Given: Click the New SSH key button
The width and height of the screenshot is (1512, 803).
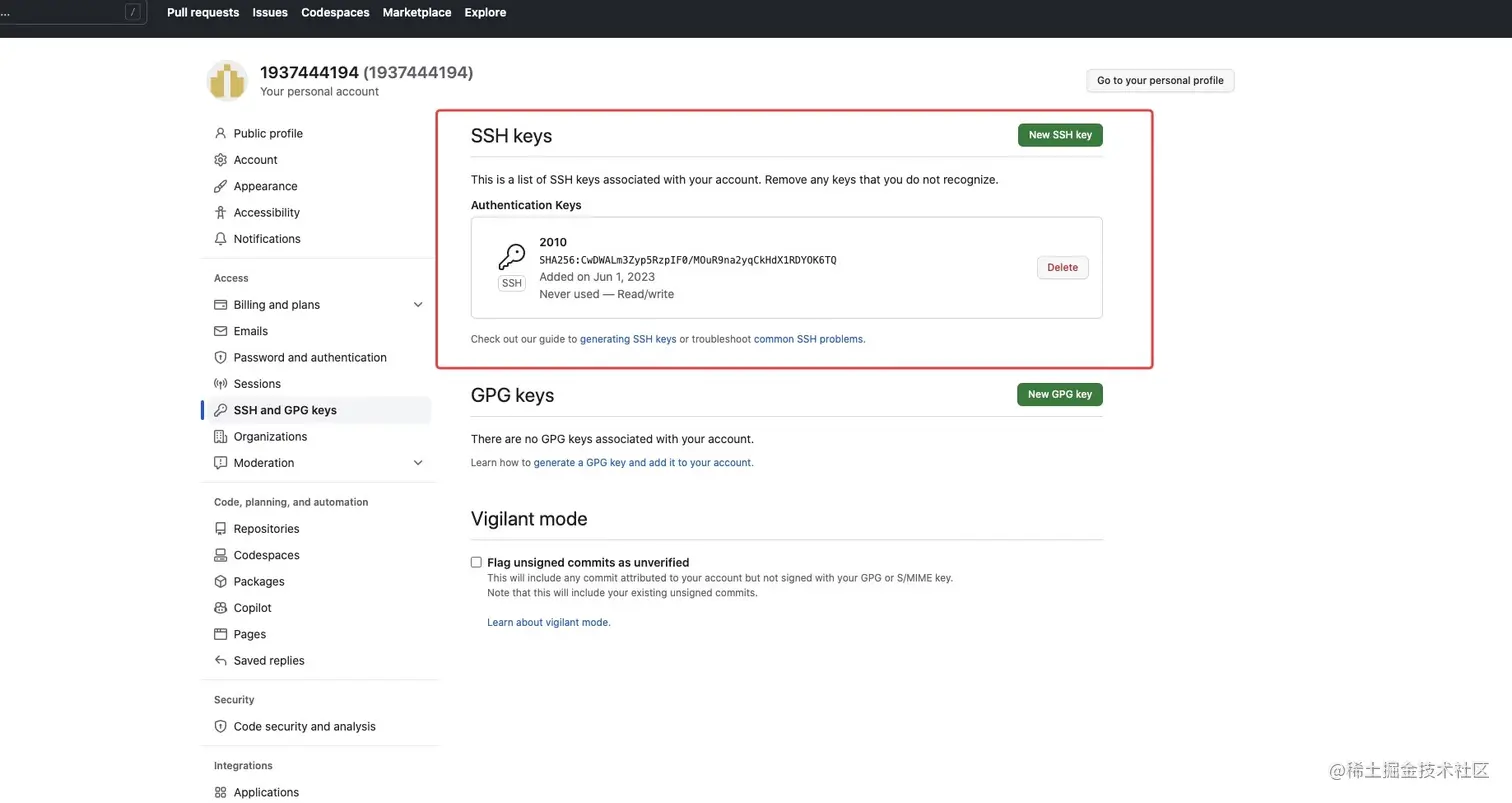Looking at the screenshot, I should click(x=1060, y=135).
